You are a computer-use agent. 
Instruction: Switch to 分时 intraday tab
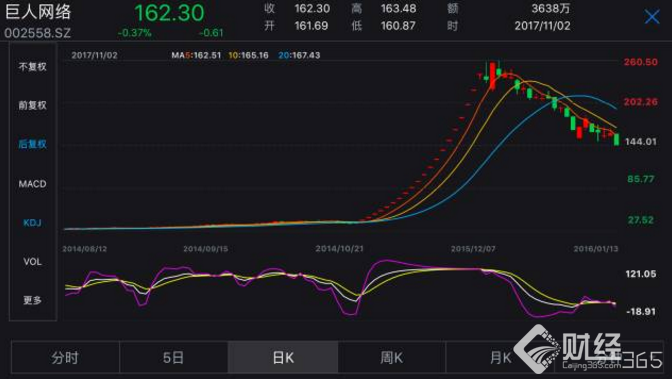coord(65,357)
